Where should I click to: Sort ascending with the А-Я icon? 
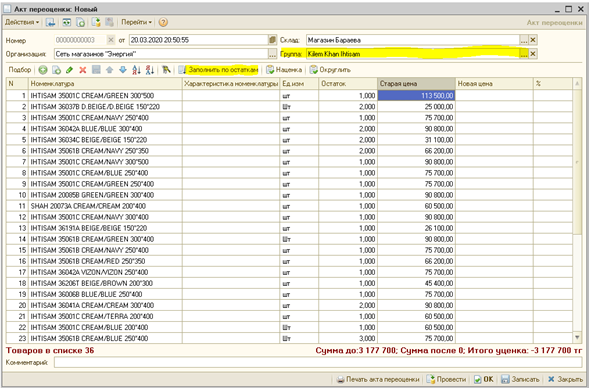click(136, 70)
